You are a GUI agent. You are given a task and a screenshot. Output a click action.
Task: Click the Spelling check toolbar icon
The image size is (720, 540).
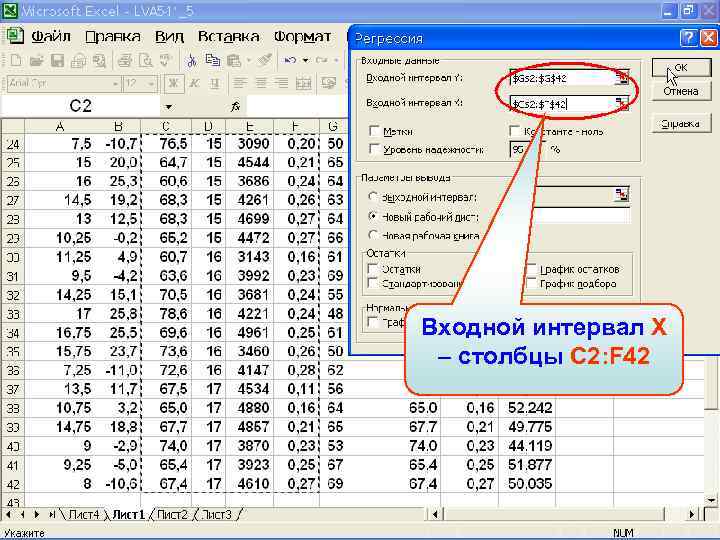[166, 61]
